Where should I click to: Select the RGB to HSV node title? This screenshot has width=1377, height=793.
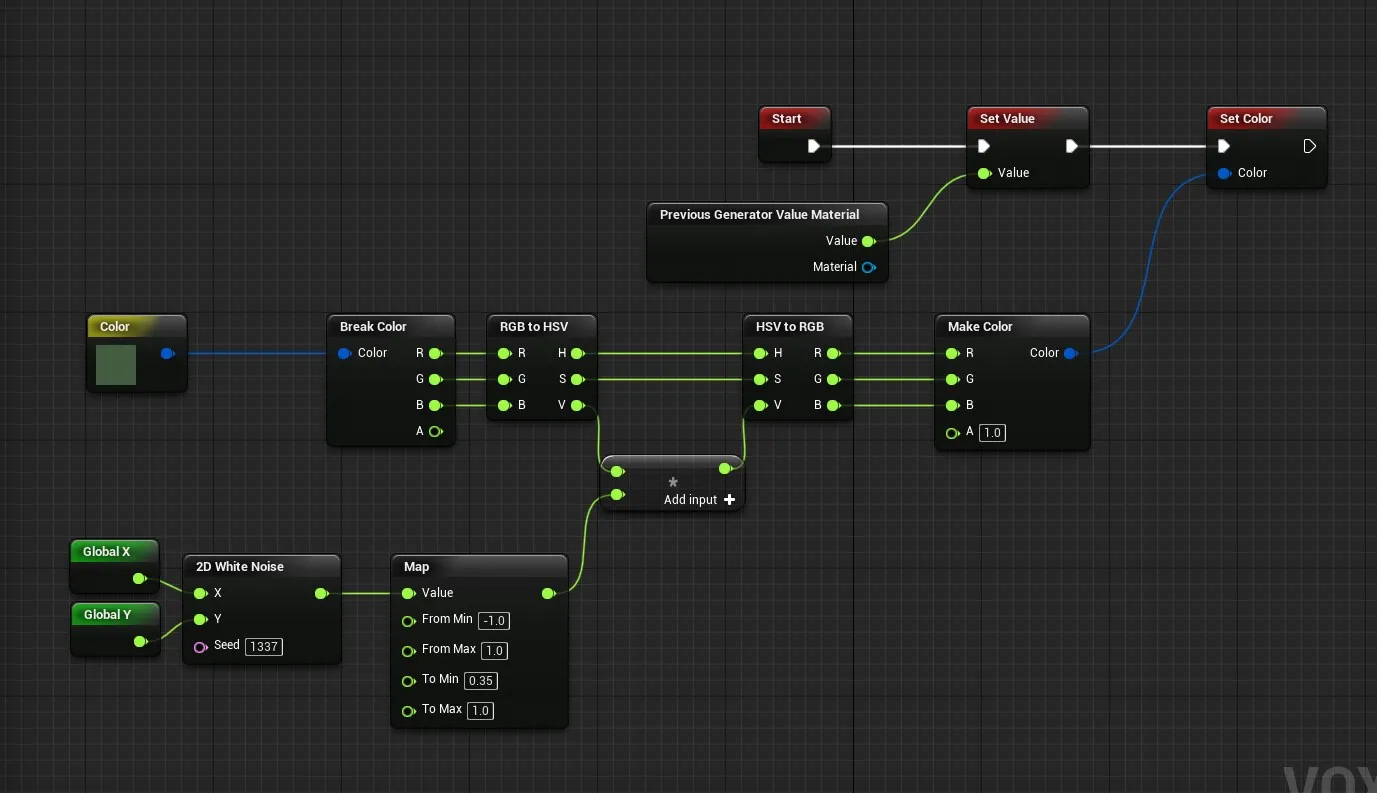533,327
